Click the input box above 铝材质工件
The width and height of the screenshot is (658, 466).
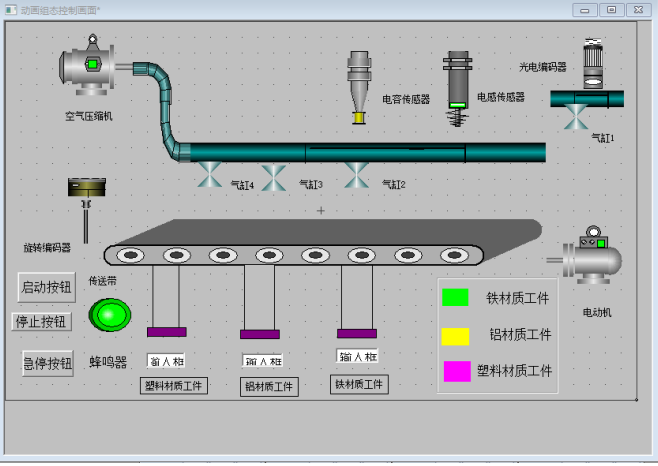tap(261, 361)
